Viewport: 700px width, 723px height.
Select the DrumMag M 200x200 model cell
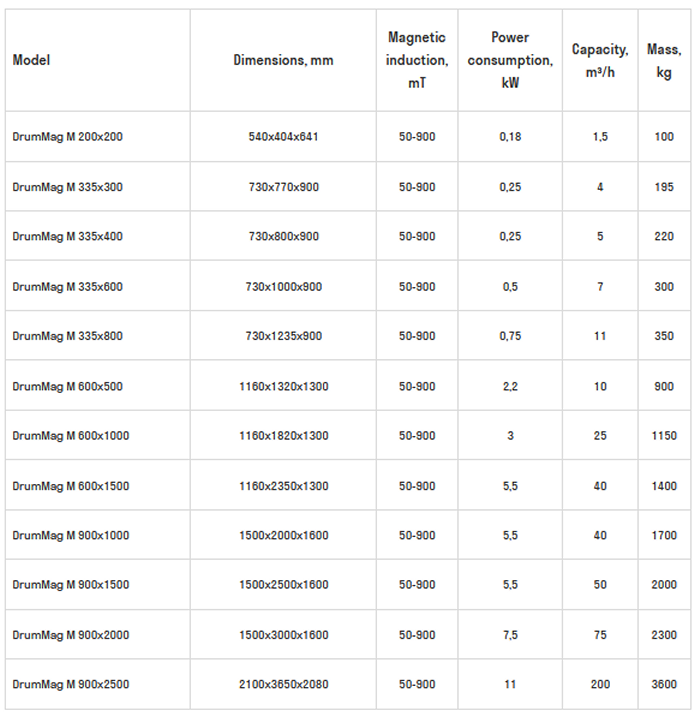coord(67,137)
